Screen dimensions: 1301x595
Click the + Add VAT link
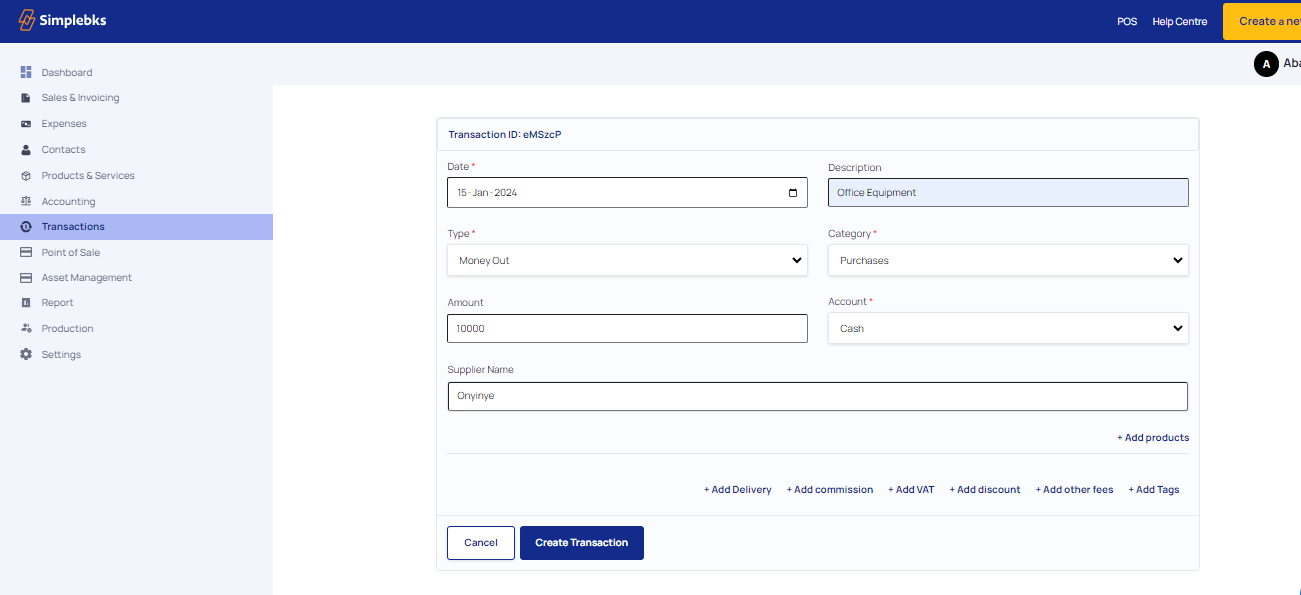pos(911,490)
